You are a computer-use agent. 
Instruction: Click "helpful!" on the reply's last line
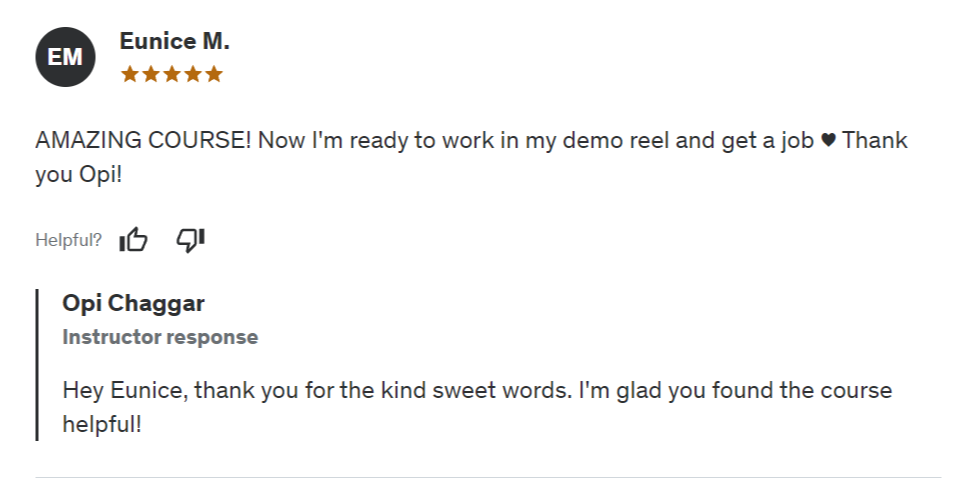[102, 423]
